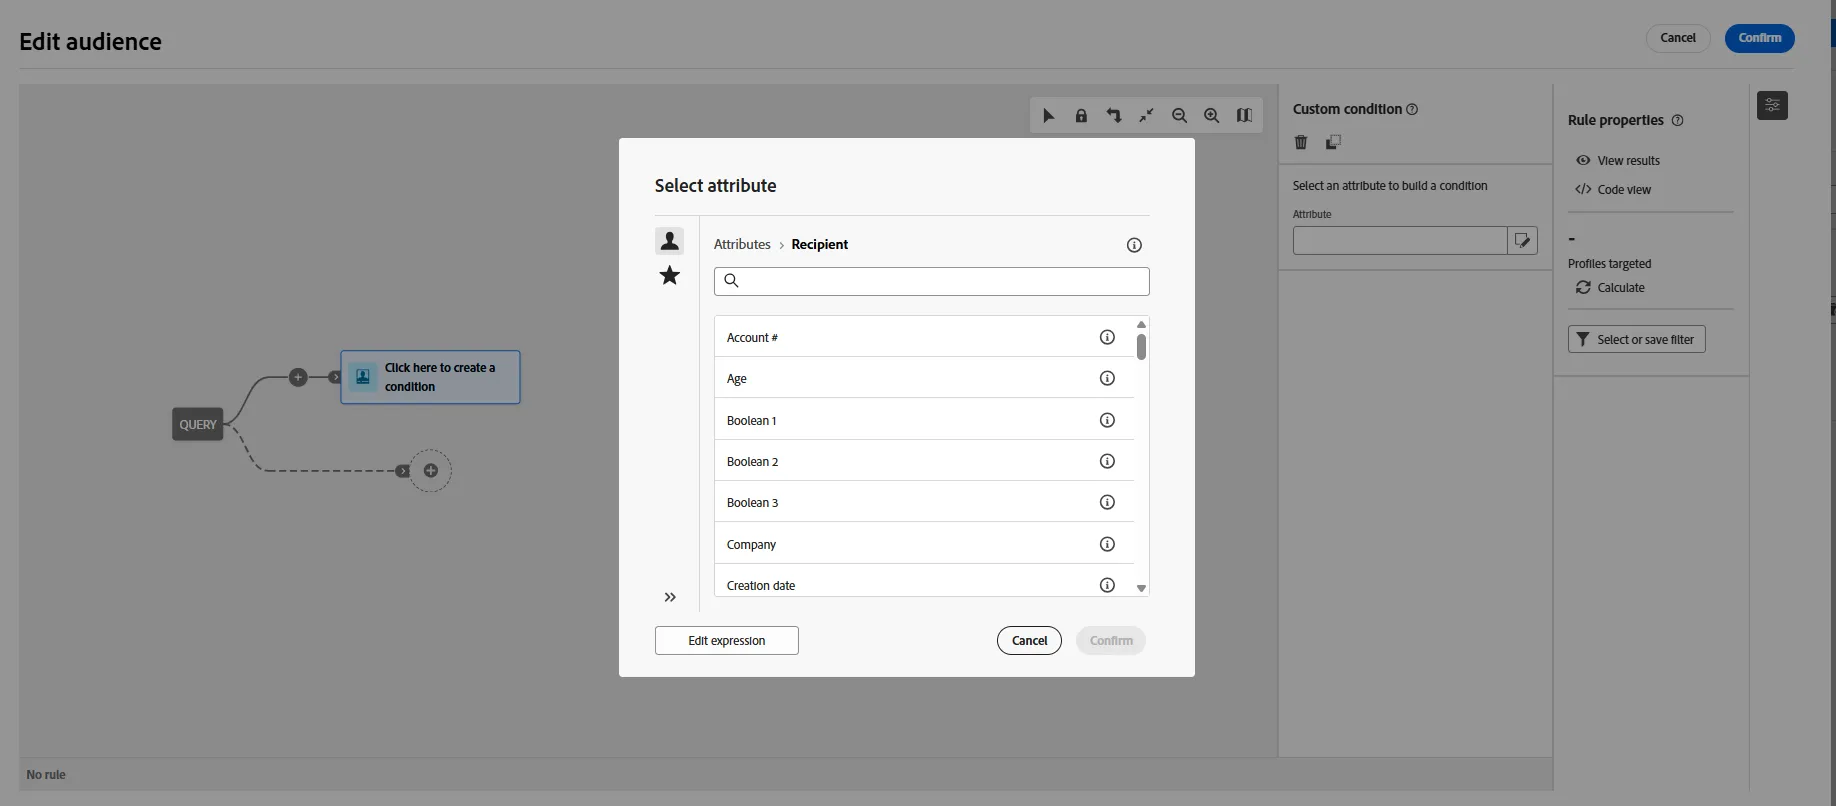
Task: Go to Attributes breadcrumb
Action: (x=742, y=244)
